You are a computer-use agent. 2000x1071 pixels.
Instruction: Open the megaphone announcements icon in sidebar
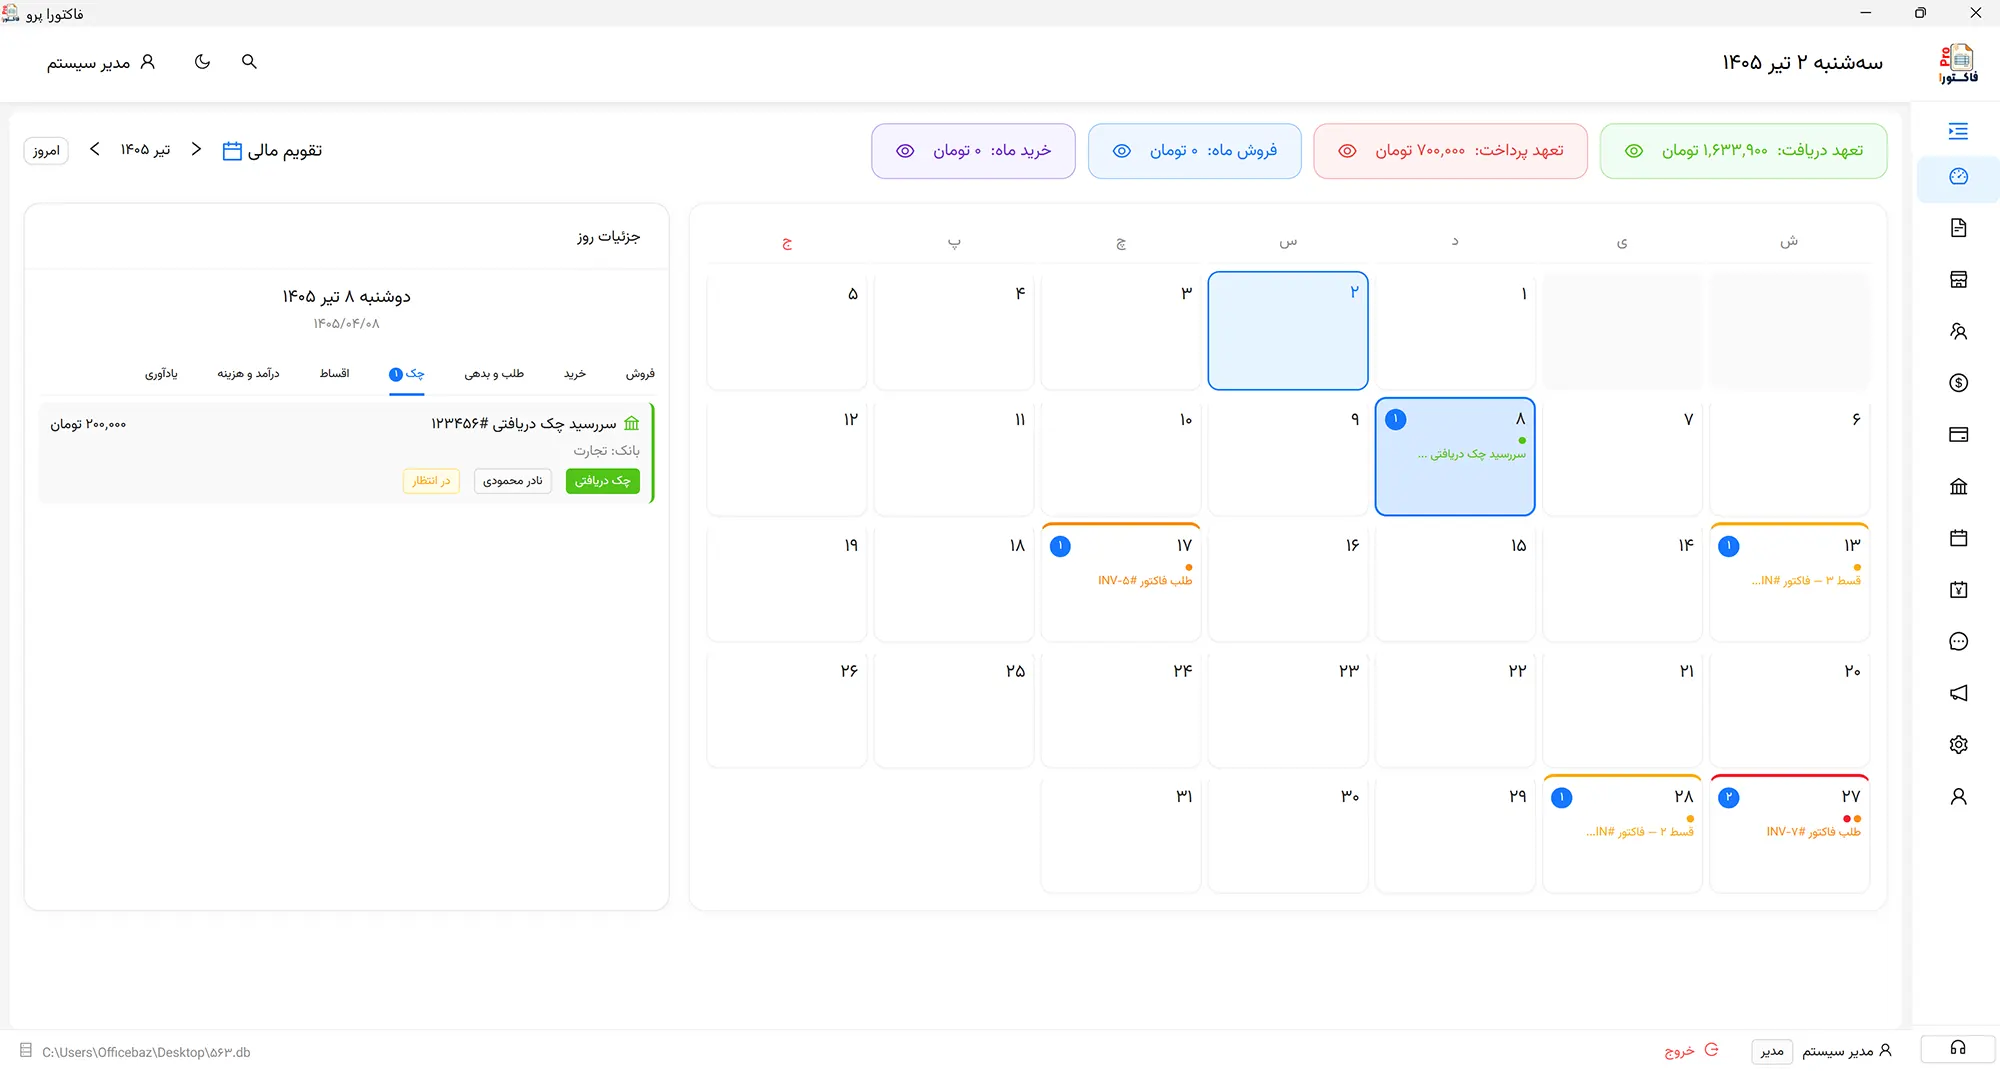tap(1958, 693)
